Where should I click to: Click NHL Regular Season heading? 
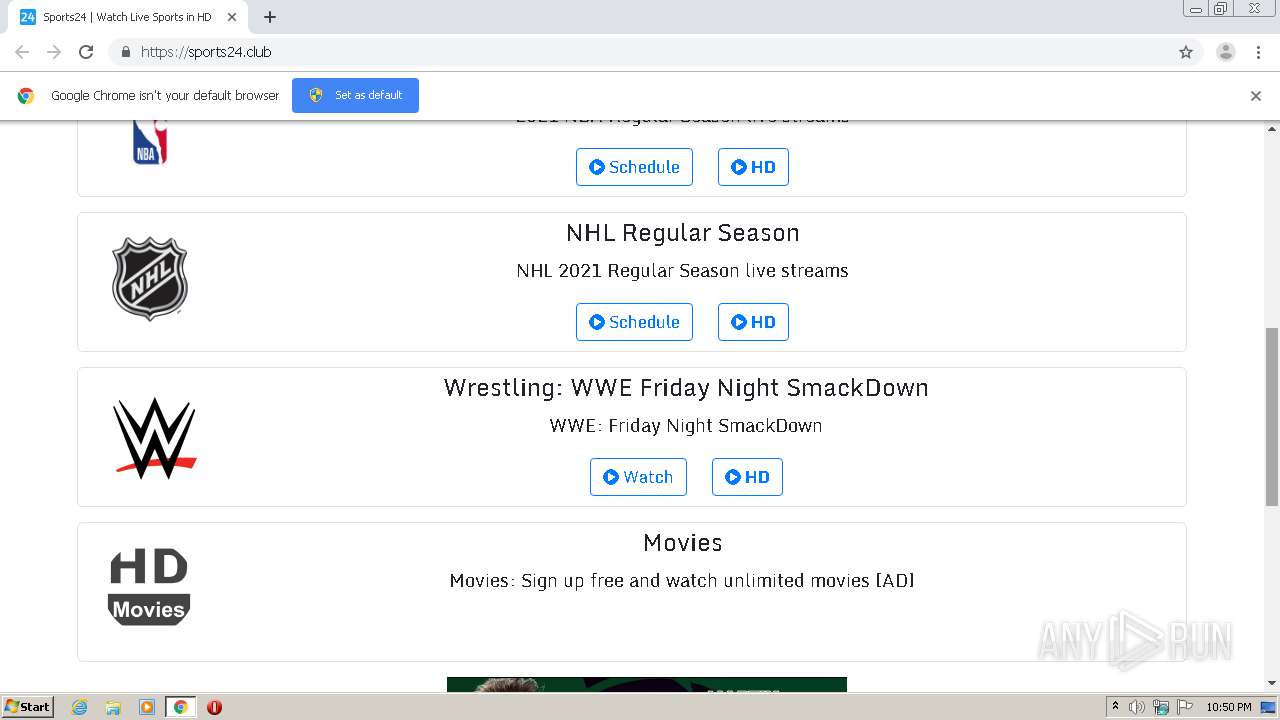tap(682, 233)
